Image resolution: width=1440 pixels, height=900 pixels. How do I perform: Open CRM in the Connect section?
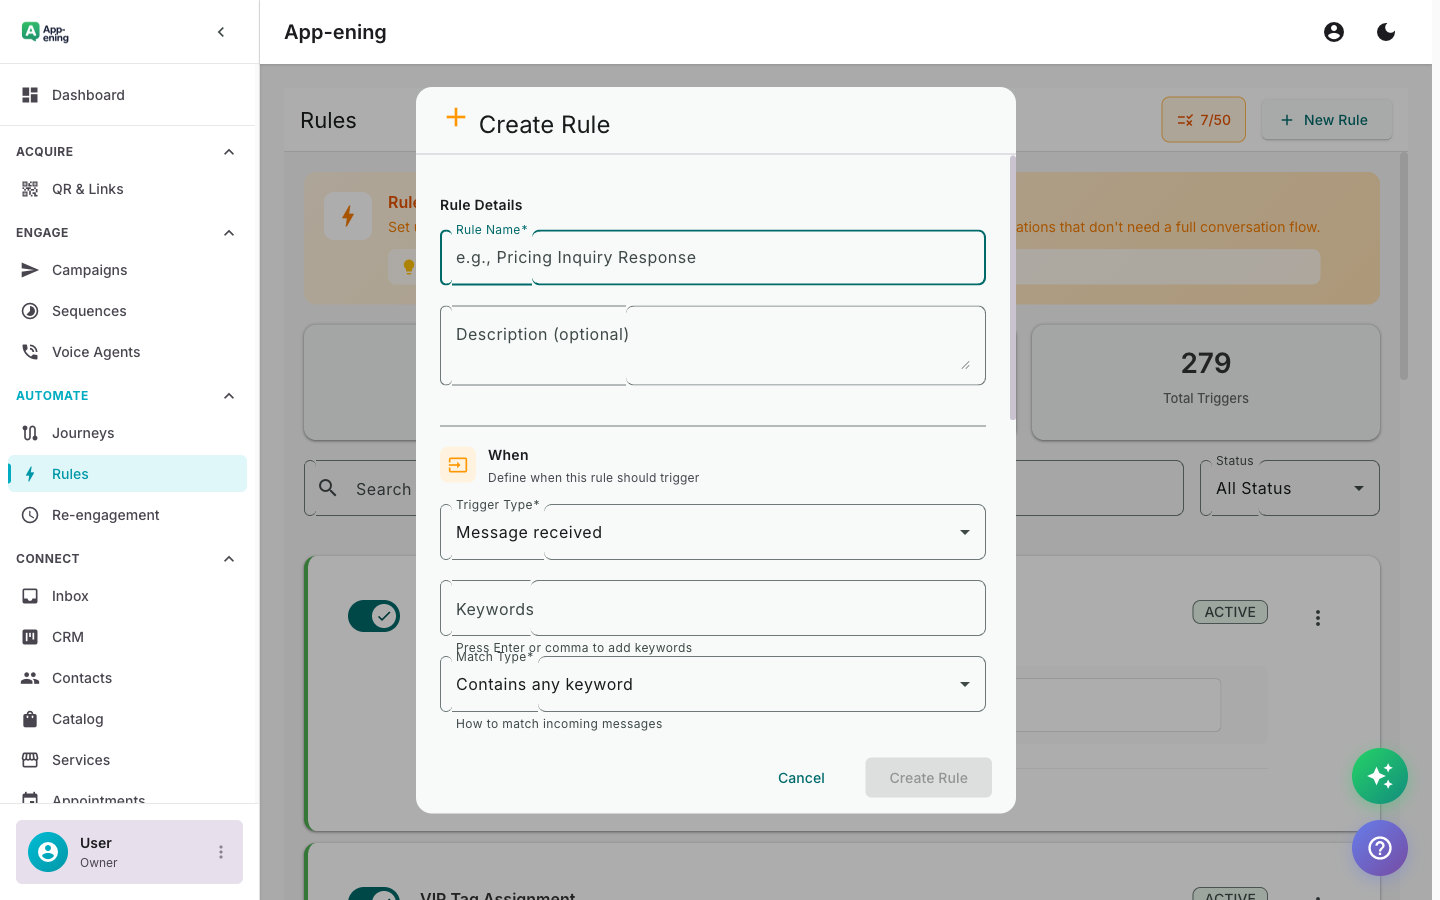[66, 636]
